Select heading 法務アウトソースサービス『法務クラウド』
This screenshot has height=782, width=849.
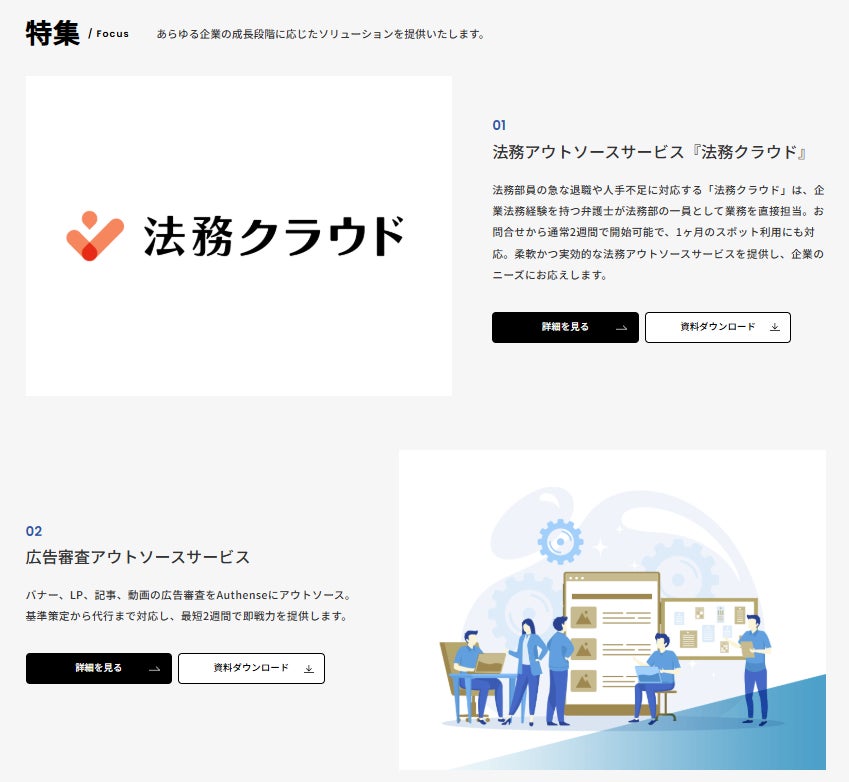point(650,152)
